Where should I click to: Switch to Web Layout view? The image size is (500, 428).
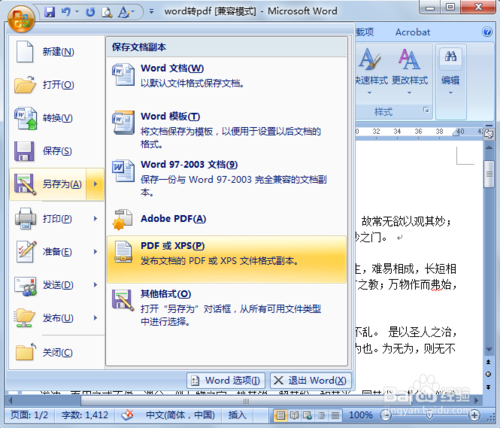tap(308, 416)
